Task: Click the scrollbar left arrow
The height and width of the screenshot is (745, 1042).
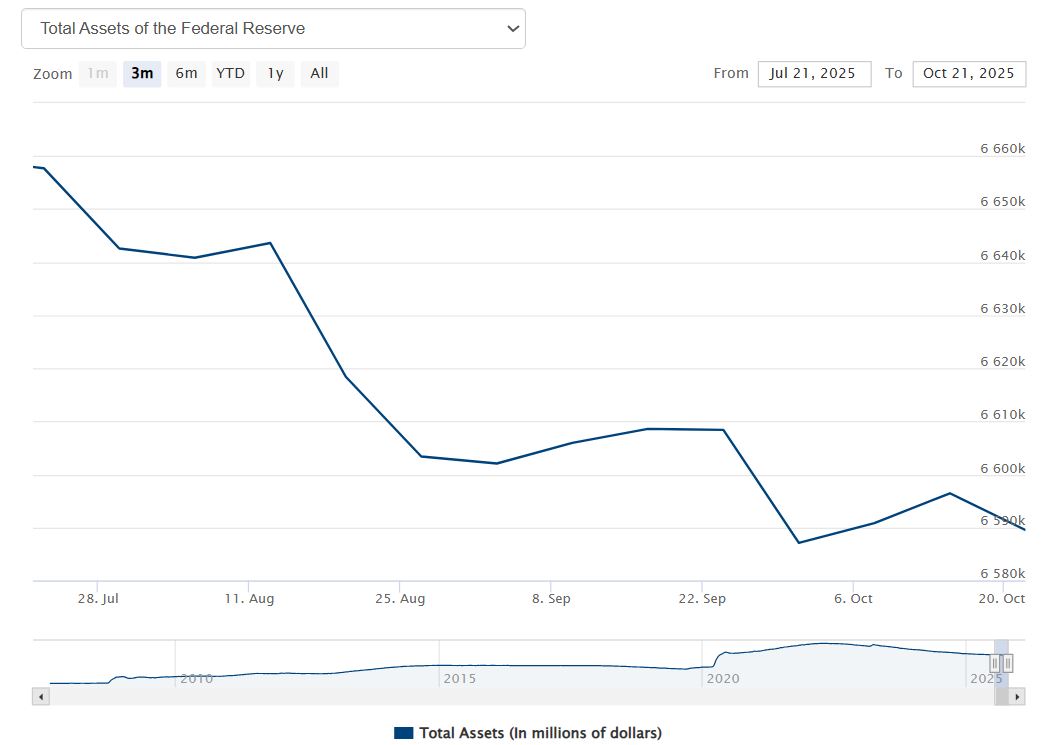Action: click(40, 696)
